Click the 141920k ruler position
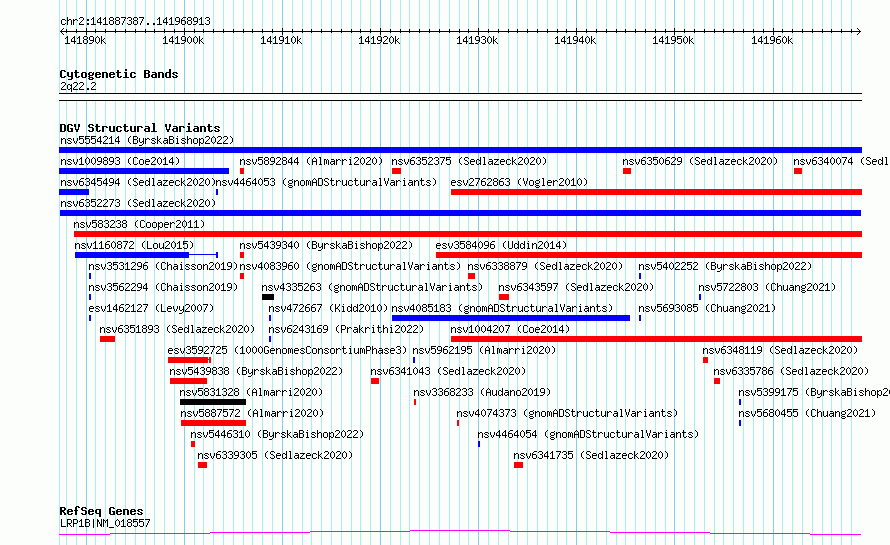Viewport: 890px width, 545px height. [379, 40]
